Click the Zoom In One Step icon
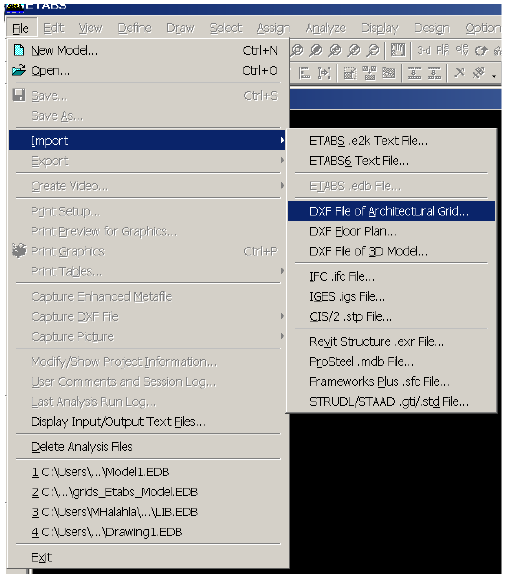 click(x=354, y=50)
